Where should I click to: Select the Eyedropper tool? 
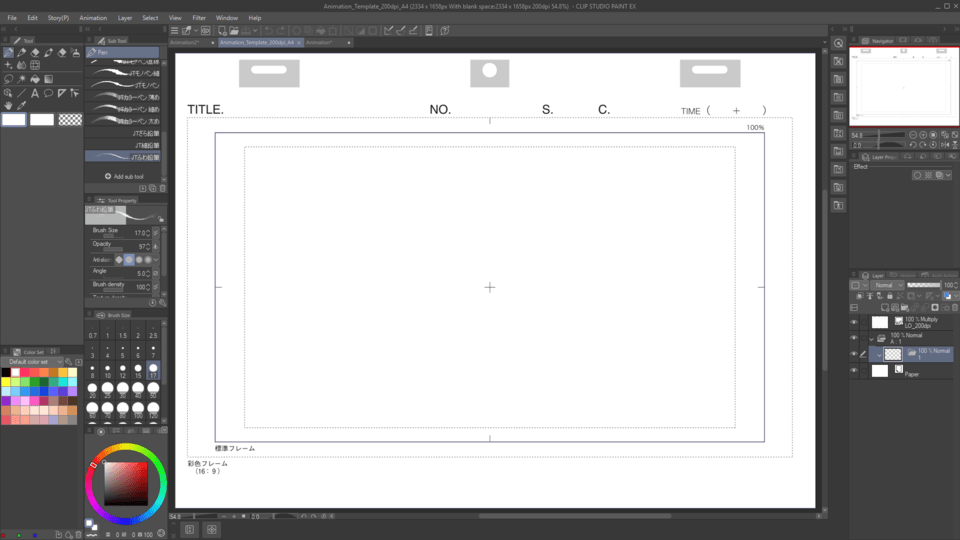(21, 106)
